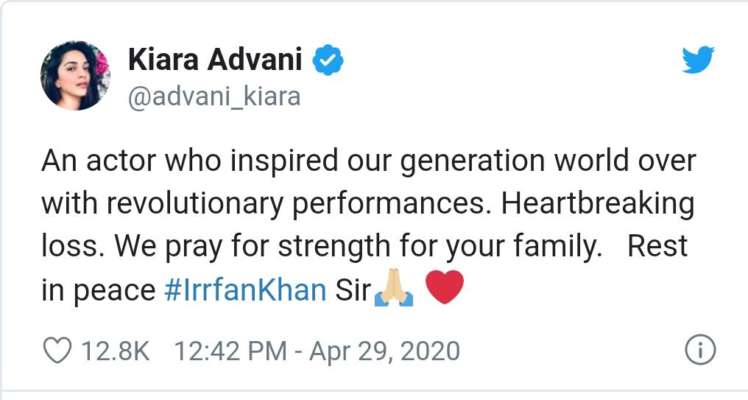Viewport: 748px width, 400px height.
Task: Click the word 'Sir' after hashtag
Action: click(x=353, y=289)
